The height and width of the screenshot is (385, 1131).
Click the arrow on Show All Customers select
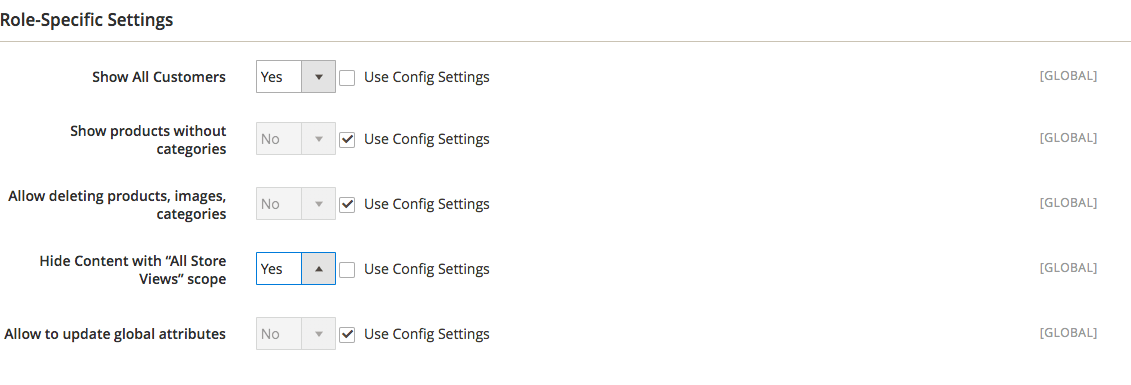coord(319,76)
